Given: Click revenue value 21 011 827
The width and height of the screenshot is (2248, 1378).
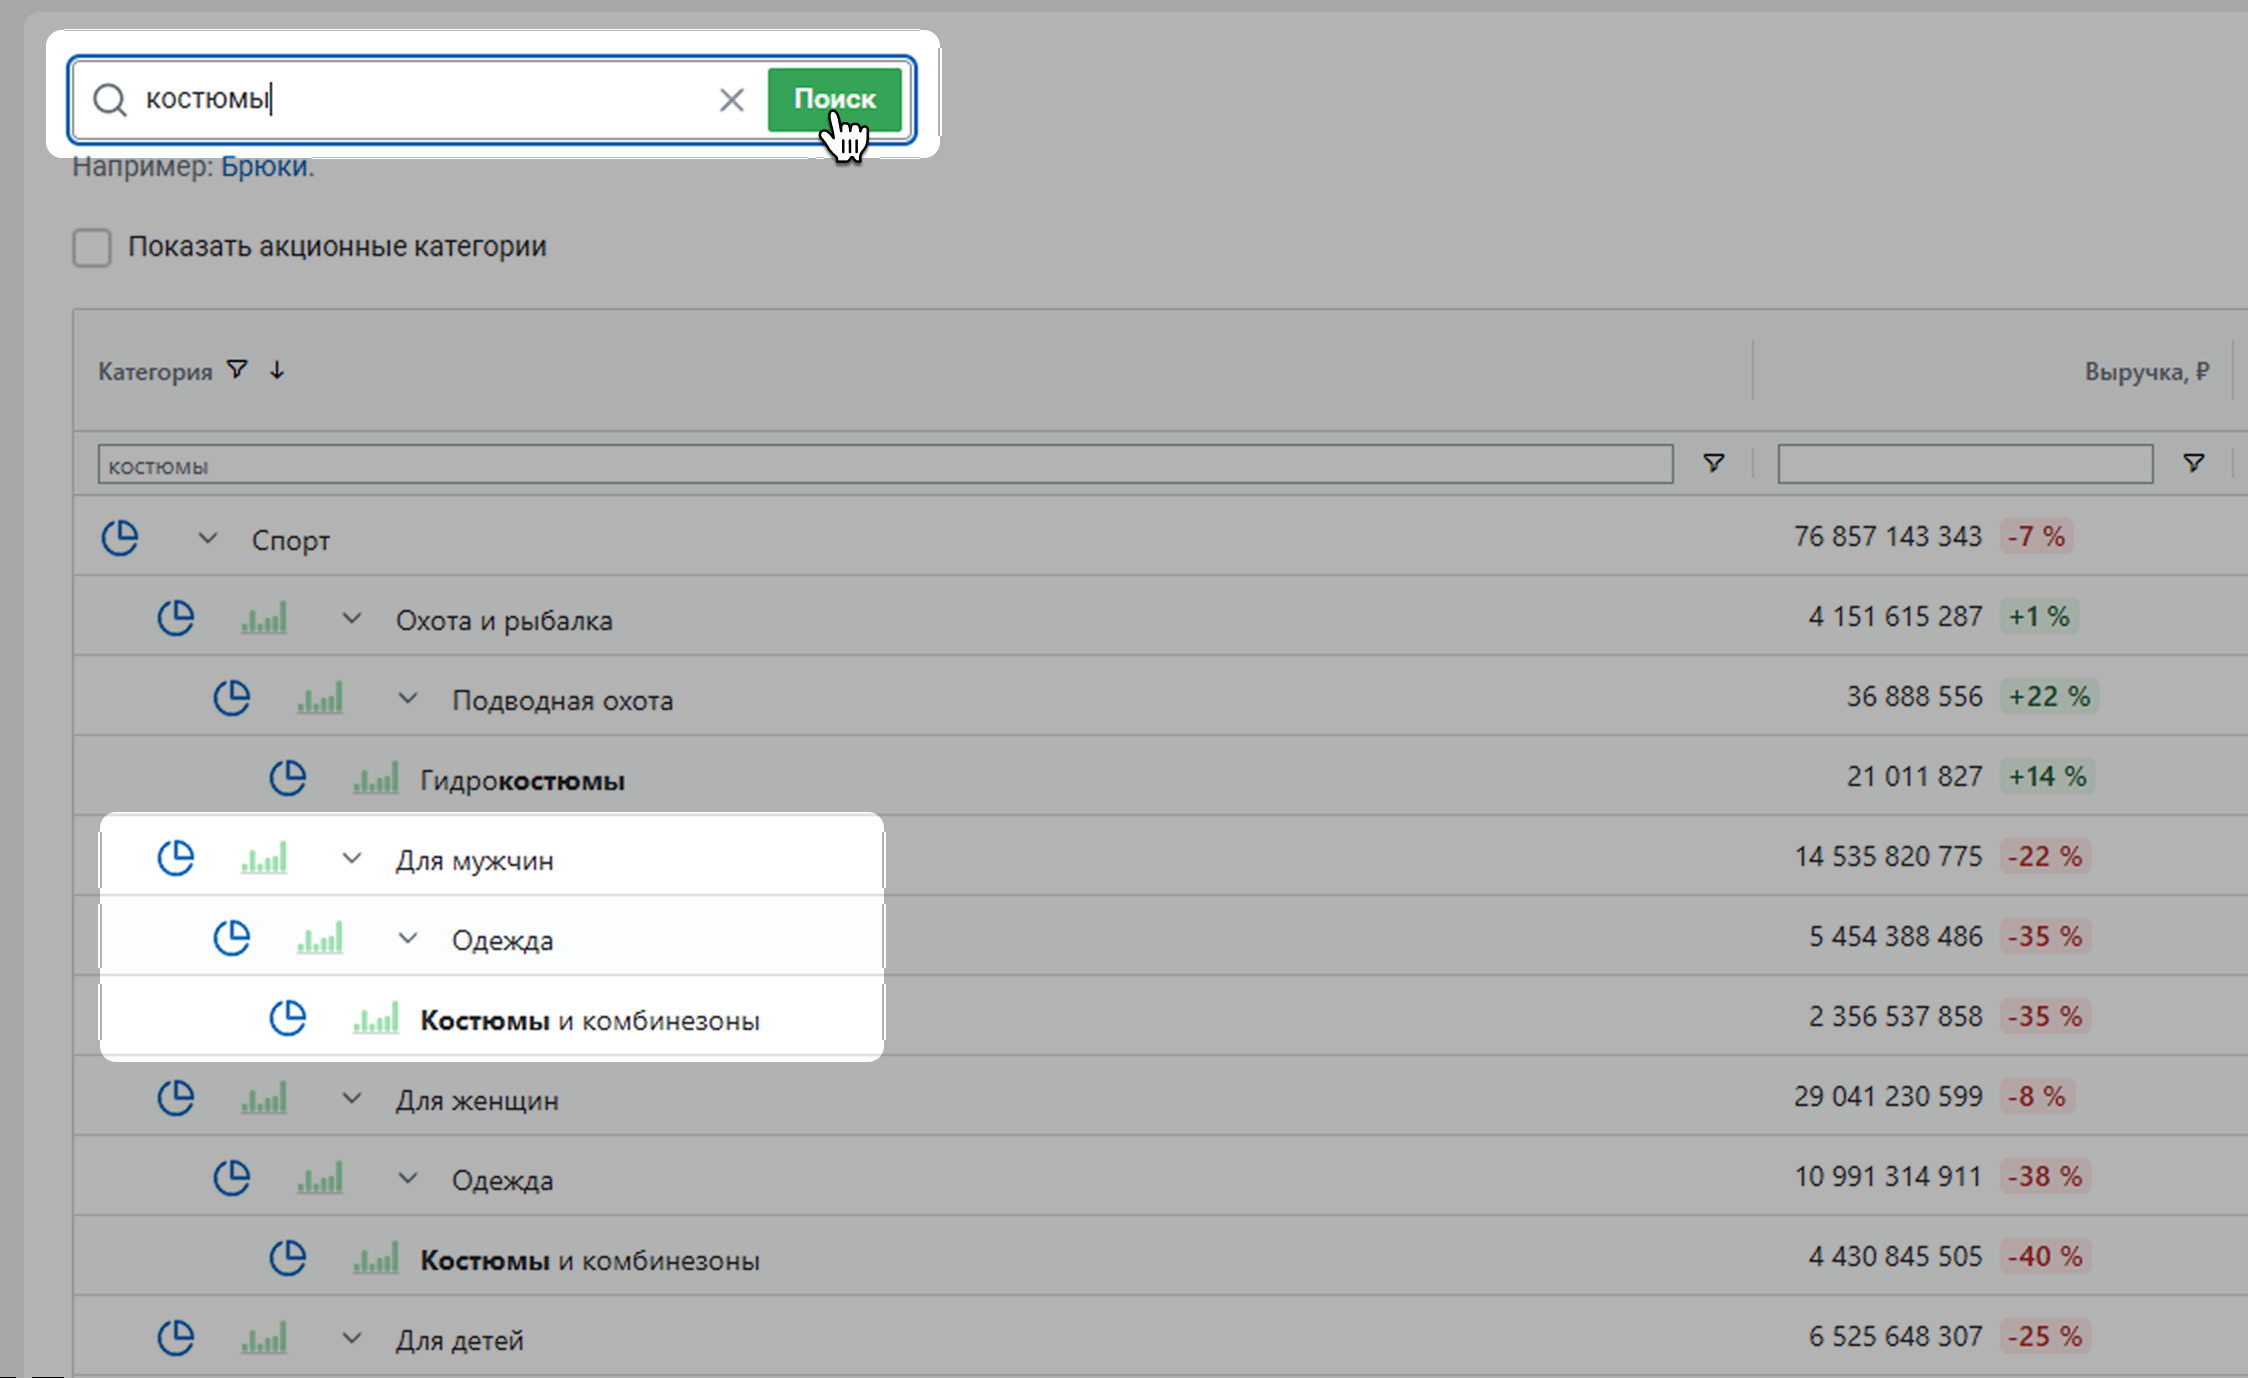Looking at the screenshot, I should (x=1914, y=776).
